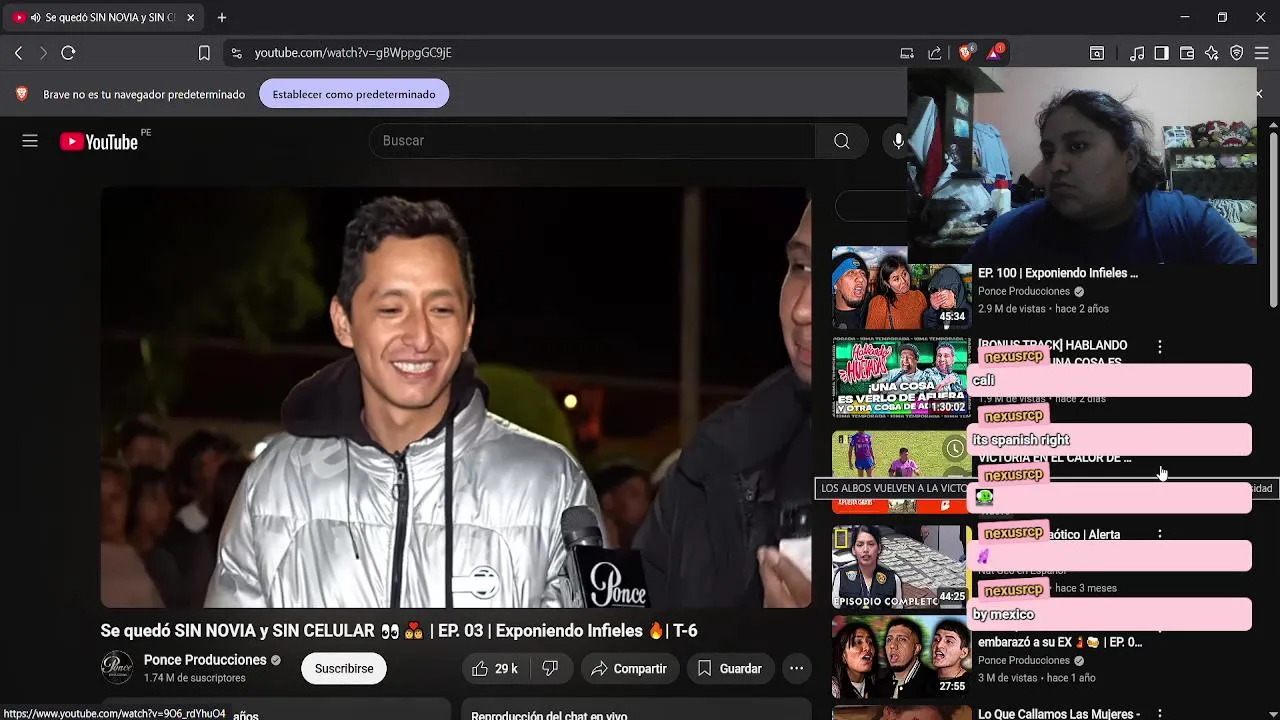Click the video title text
The width and height of the screenshot is (1280, 720).
click(399, 631)
